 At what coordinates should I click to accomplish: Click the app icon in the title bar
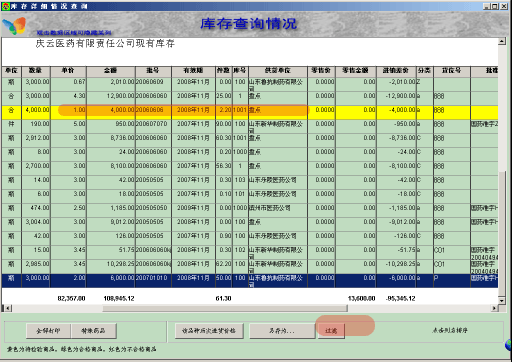pos(5,6)
